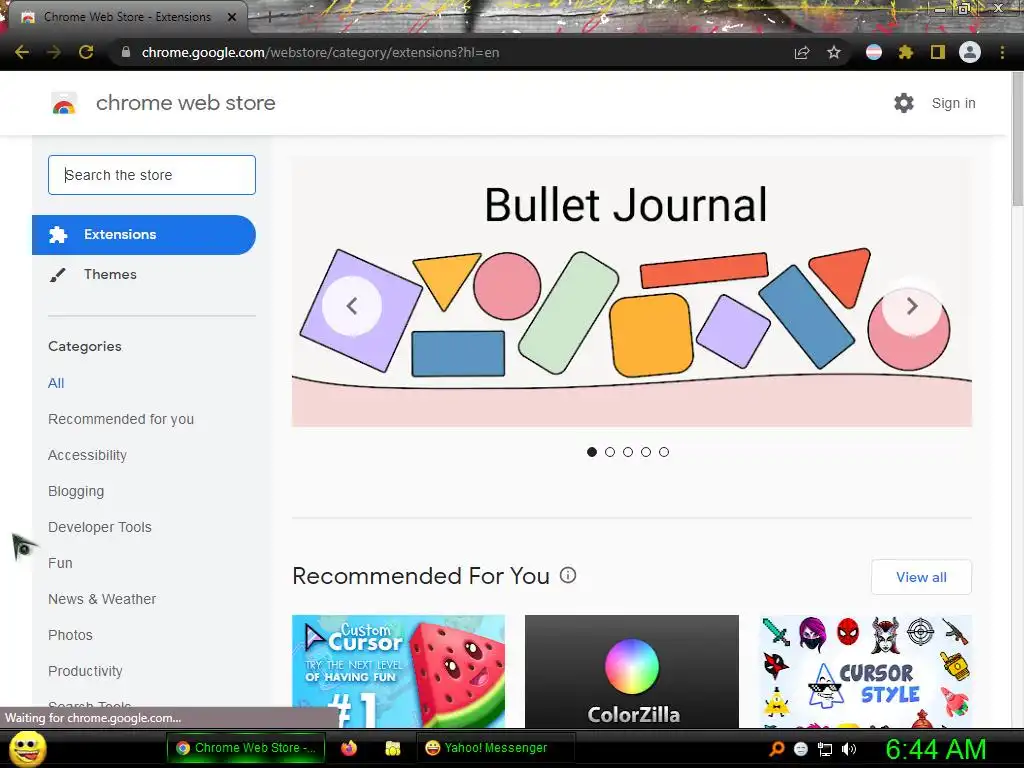1024x768 pixels.
Task: Open the Photos category
Action: (x=71, y=635)
